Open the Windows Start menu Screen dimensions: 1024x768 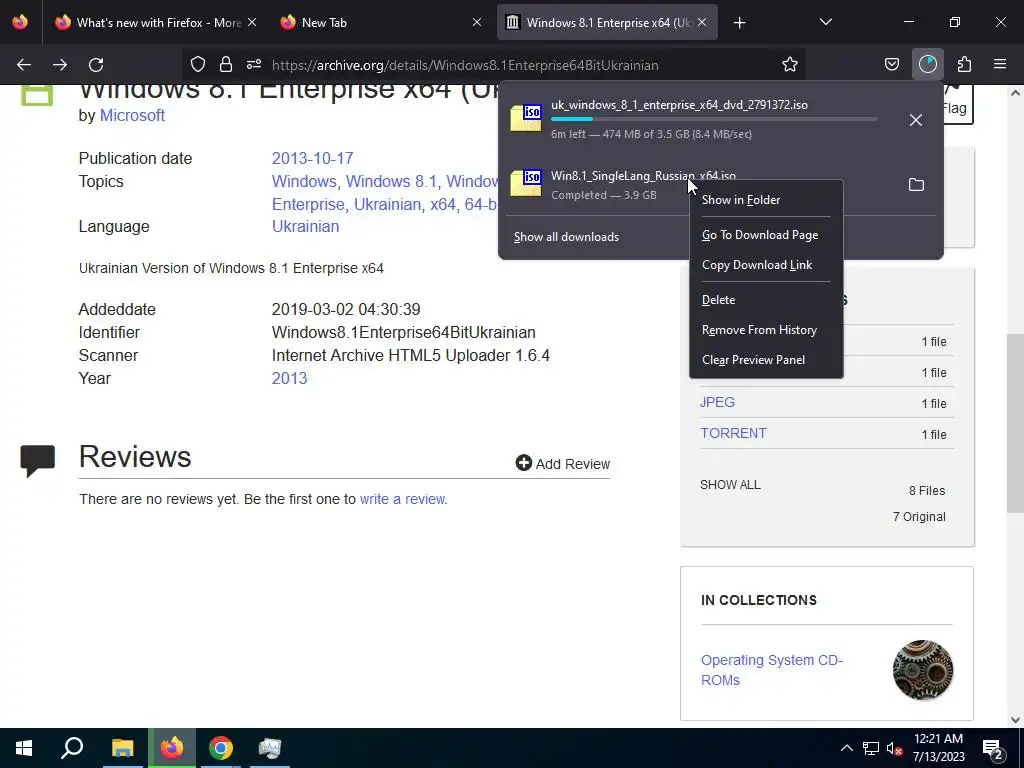tap(24, 748)
